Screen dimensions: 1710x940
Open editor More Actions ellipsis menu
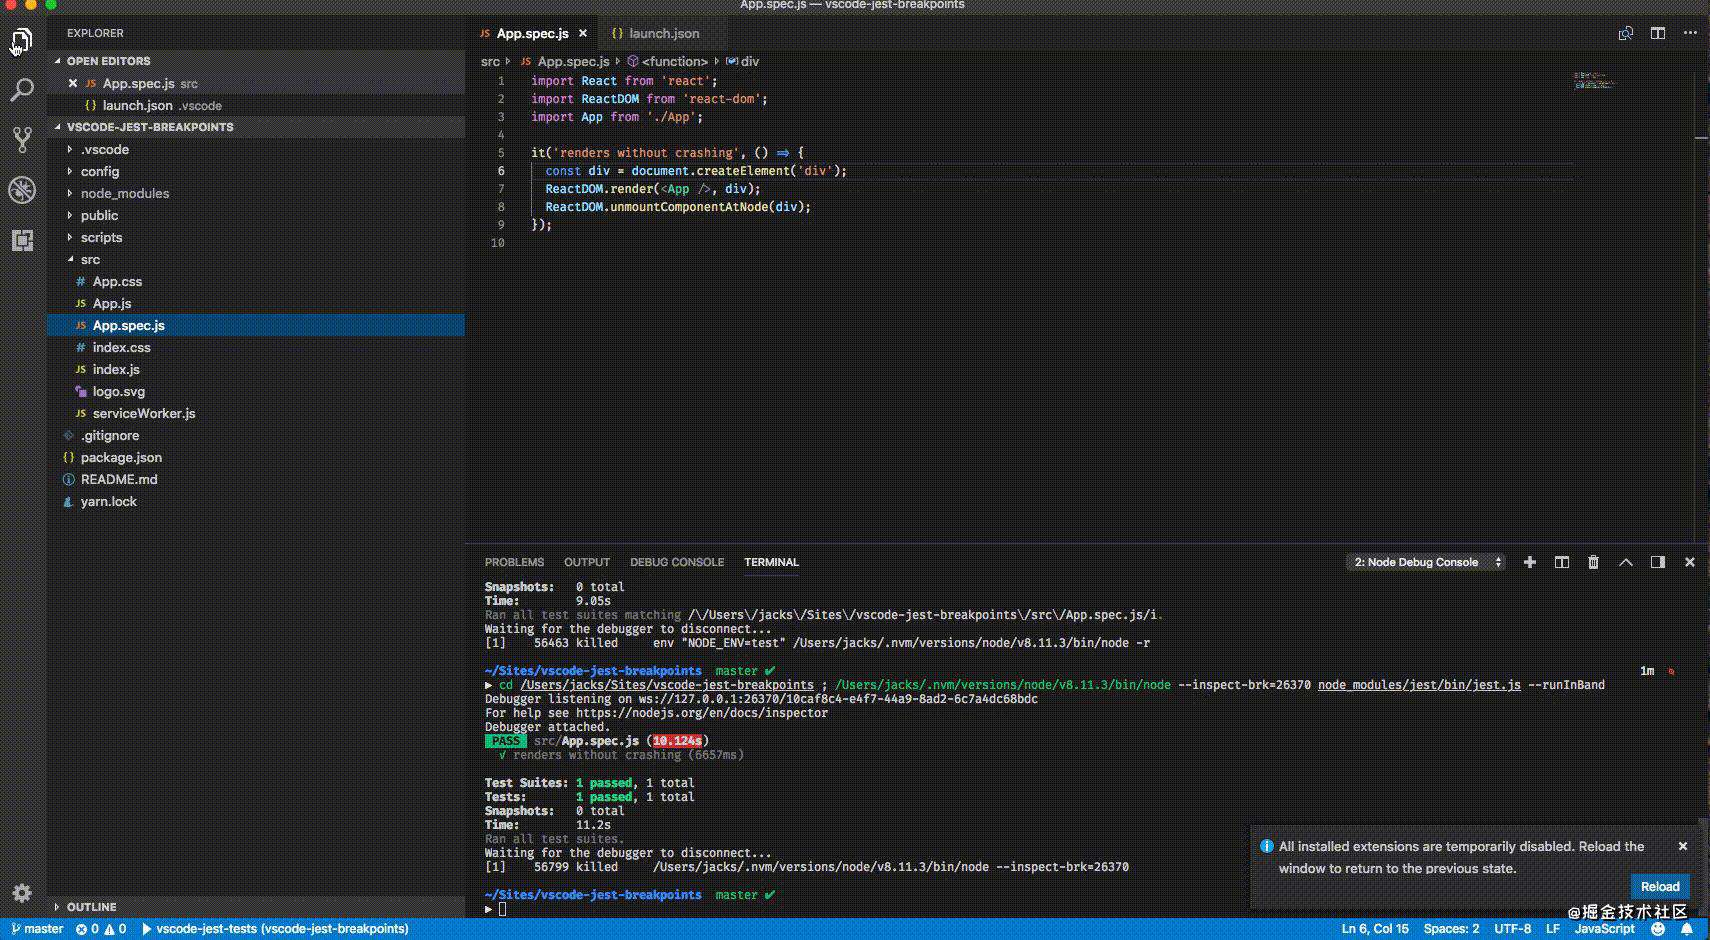(1690, 33)
